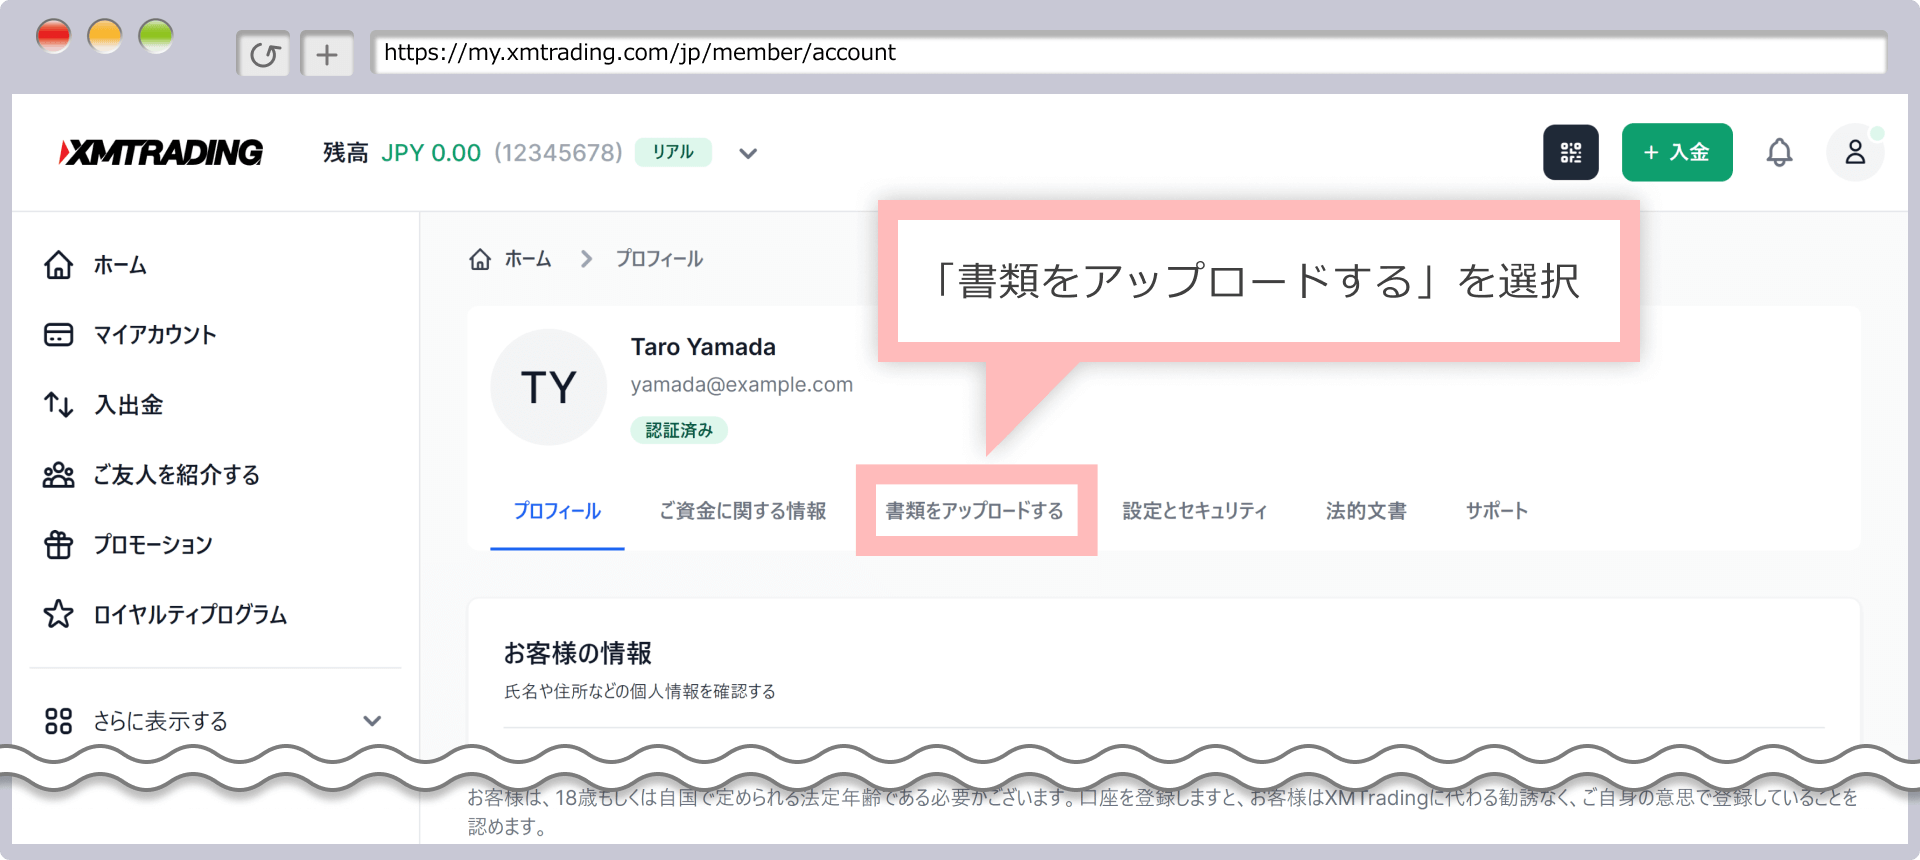Click the TY profile initials avatar
Screen dimensions: 1920x860
coord(548,387)
